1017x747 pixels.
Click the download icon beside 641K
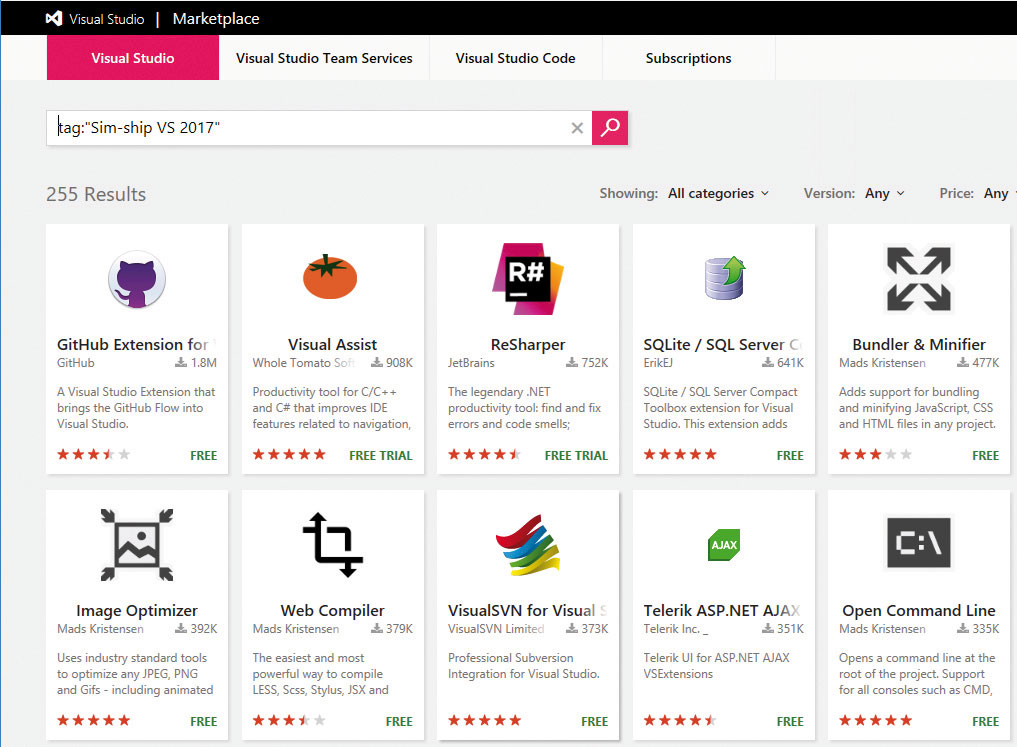pos(768,362)
